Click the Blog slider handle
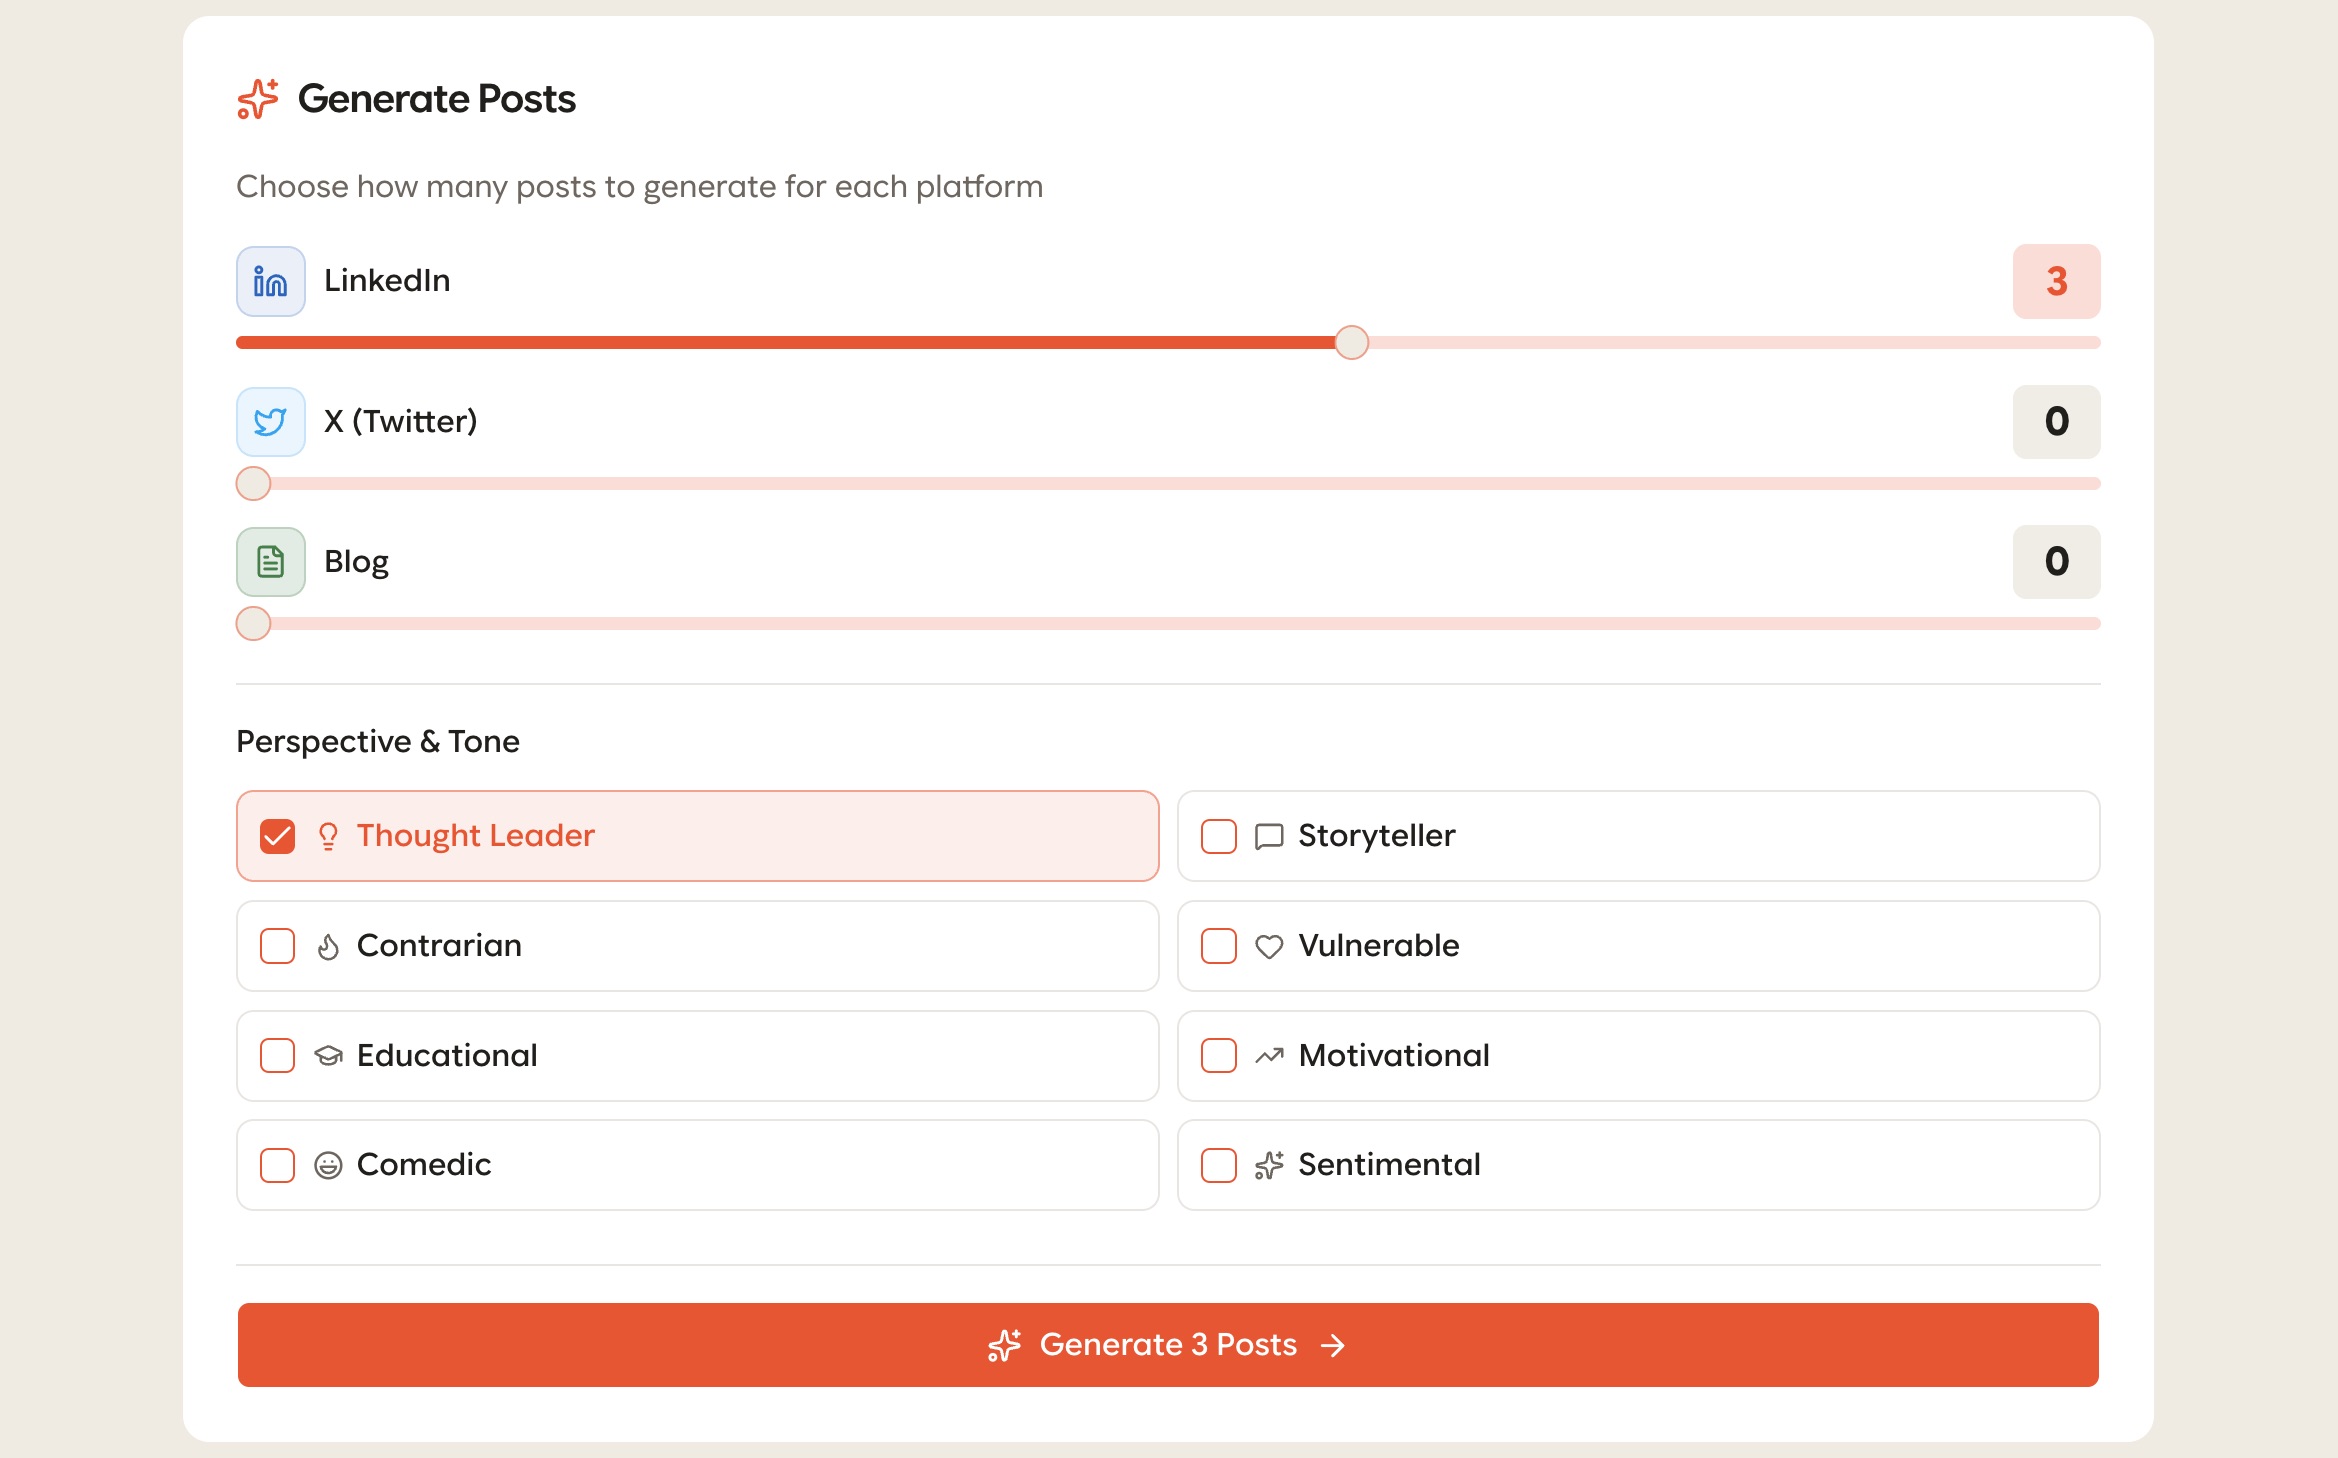Screen dimensions: 2338x1458 (253, 624)
